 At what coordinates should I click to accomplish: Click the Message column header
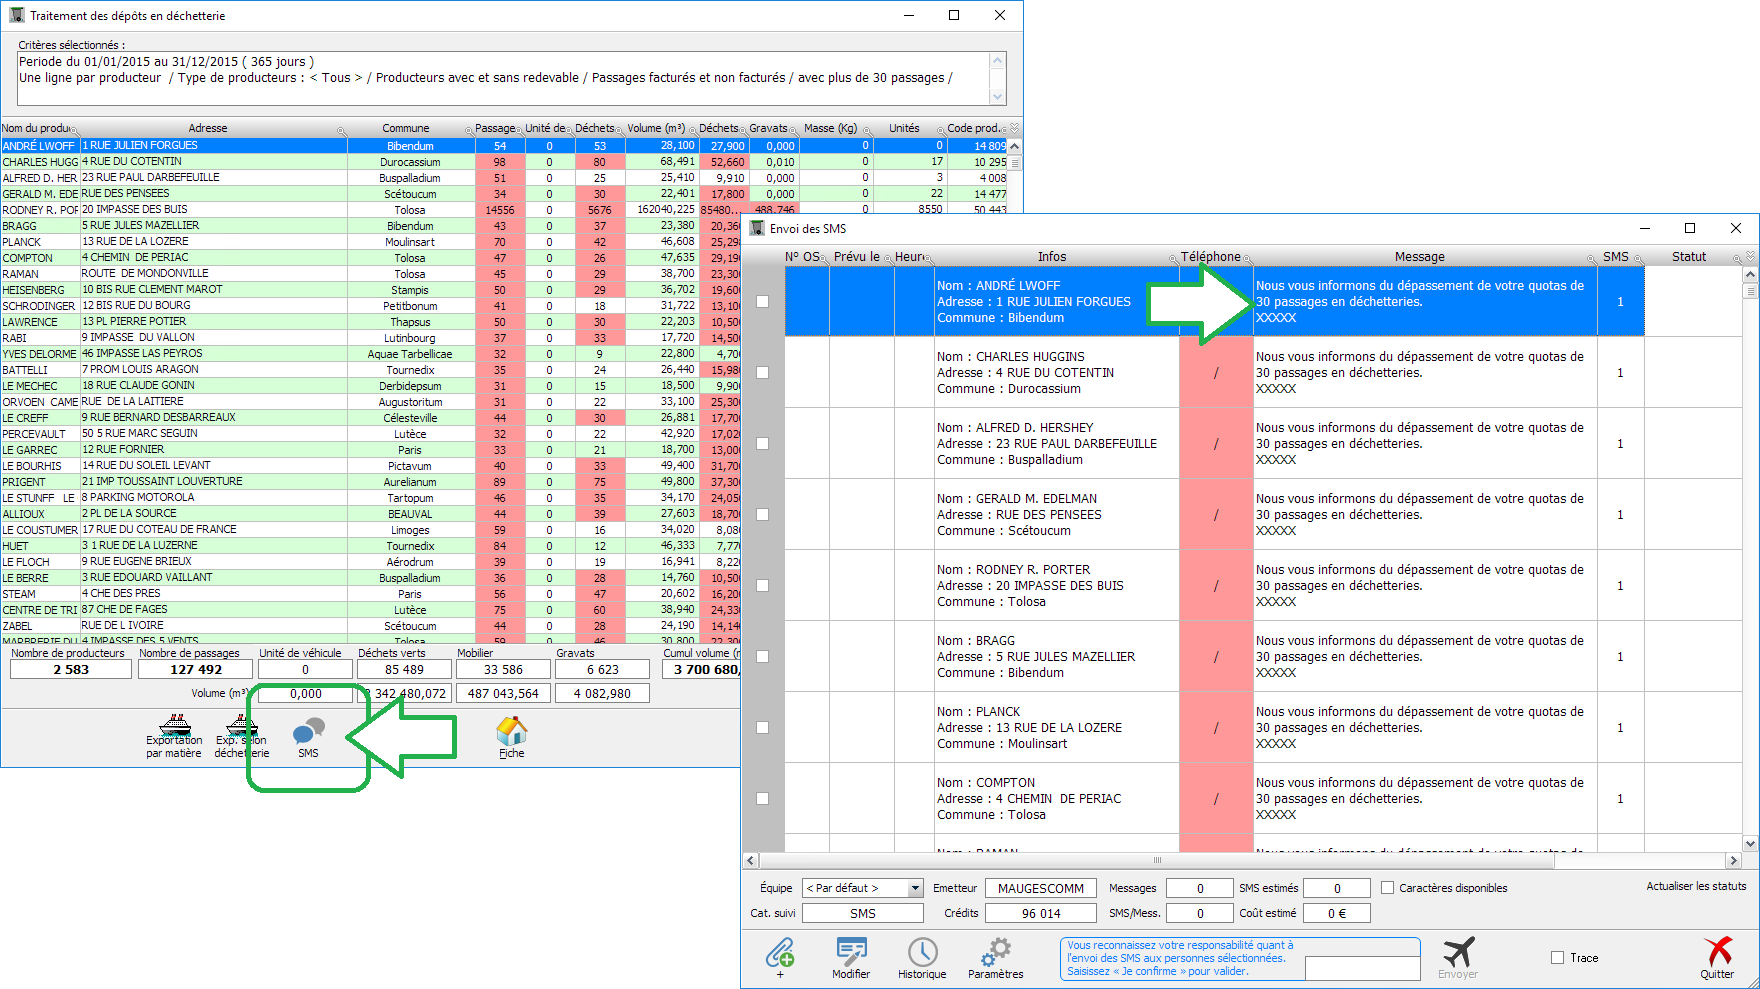(1419, 257)
